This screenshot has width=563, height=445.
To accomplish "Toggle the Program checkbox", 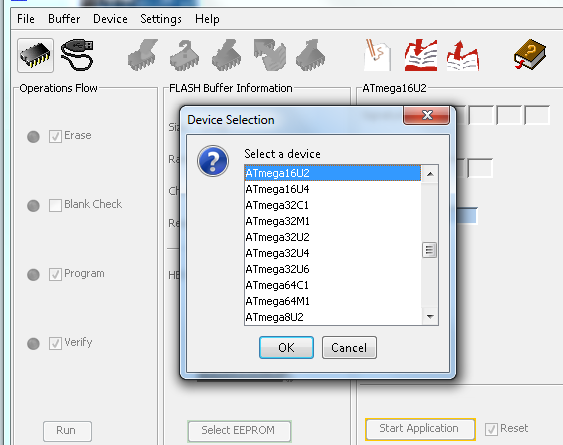I will click(55, 274).
